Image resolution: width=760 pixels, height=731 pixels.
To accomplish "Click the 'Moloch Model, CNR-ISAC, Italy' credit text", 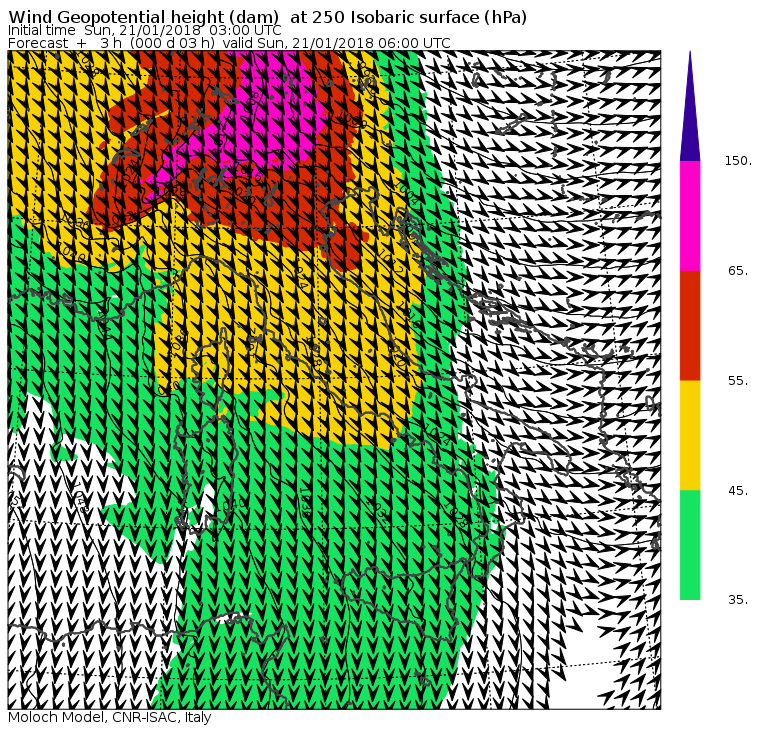I will coord(110,717).
